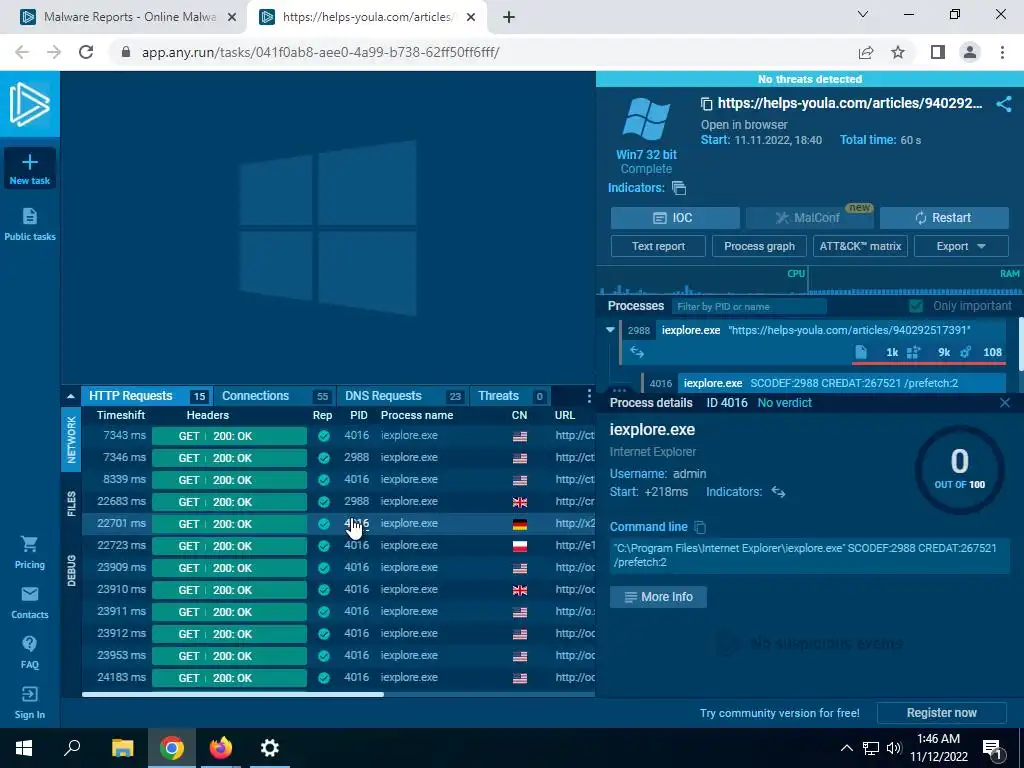The width and height of the screenshot is (1024, 768).
Task: Click the browser reload button
Action: point(86,52)
